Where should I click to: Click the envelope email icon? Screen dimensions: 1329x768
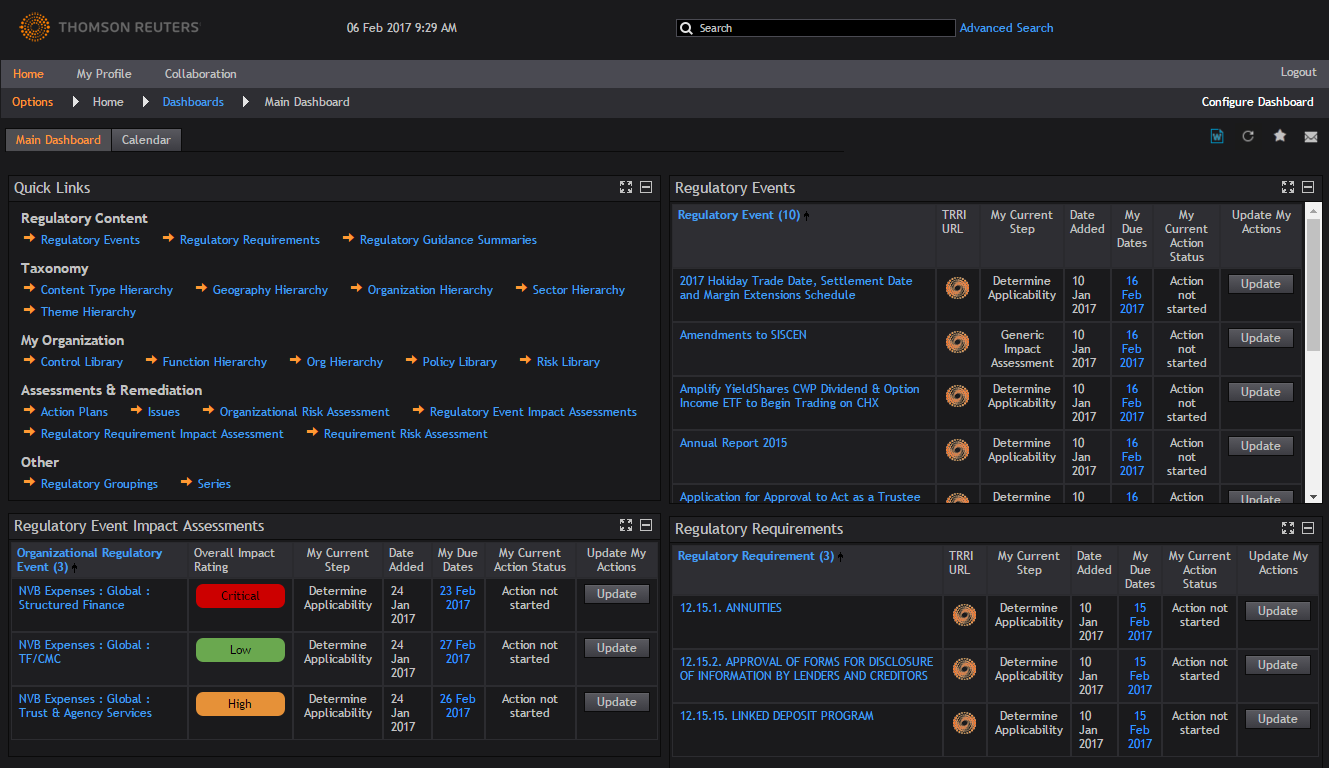[x=1311, y=137]
